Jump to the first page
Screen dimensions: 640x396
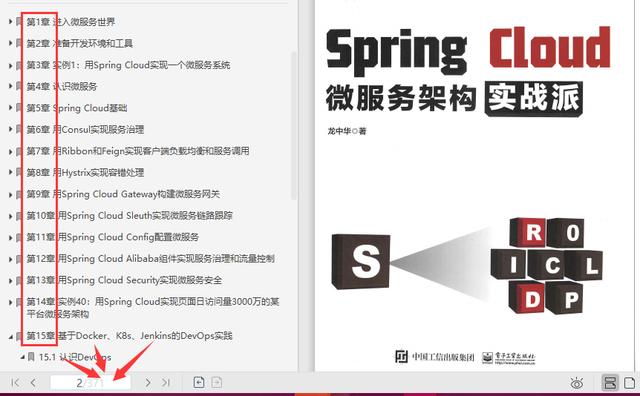(x=15, y=383)
